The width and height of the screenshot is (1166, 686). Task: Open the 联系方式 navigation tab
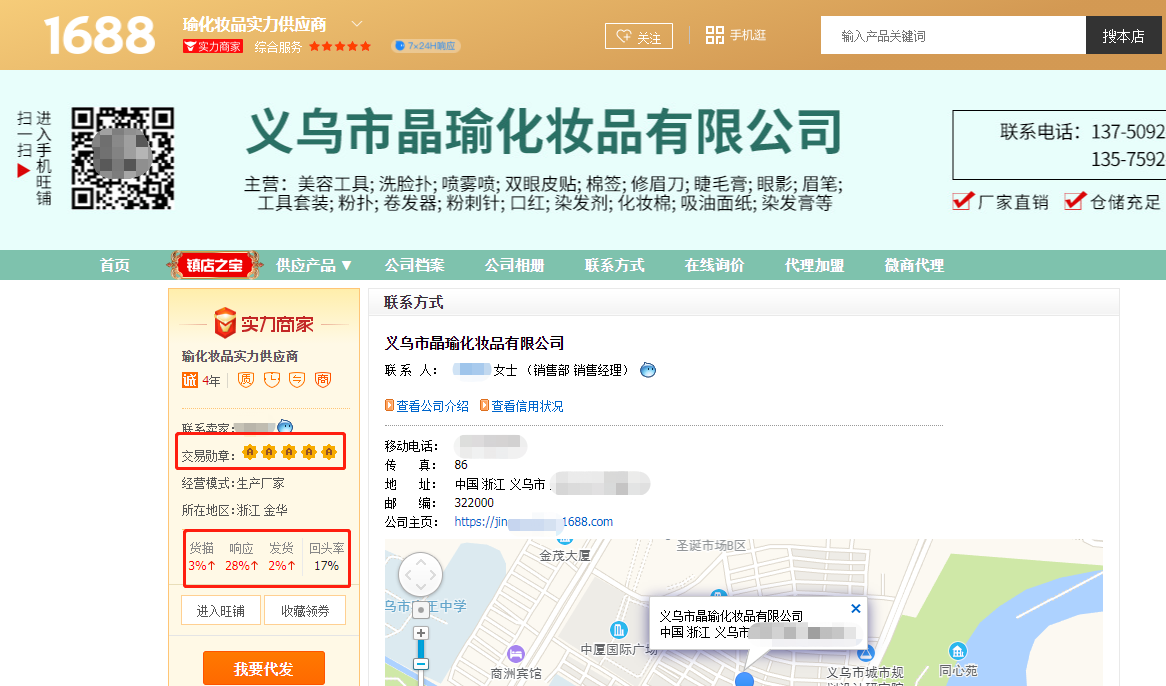(x=614, y=265)
